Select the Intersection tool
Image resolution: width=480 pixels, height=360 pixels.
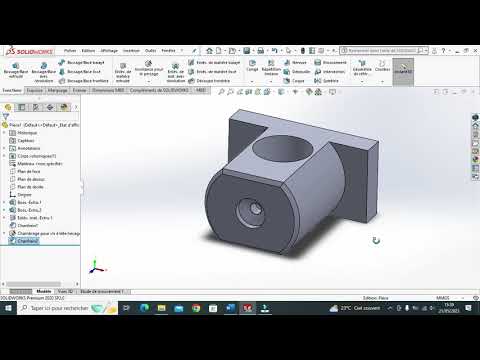[x=330, y=71]
